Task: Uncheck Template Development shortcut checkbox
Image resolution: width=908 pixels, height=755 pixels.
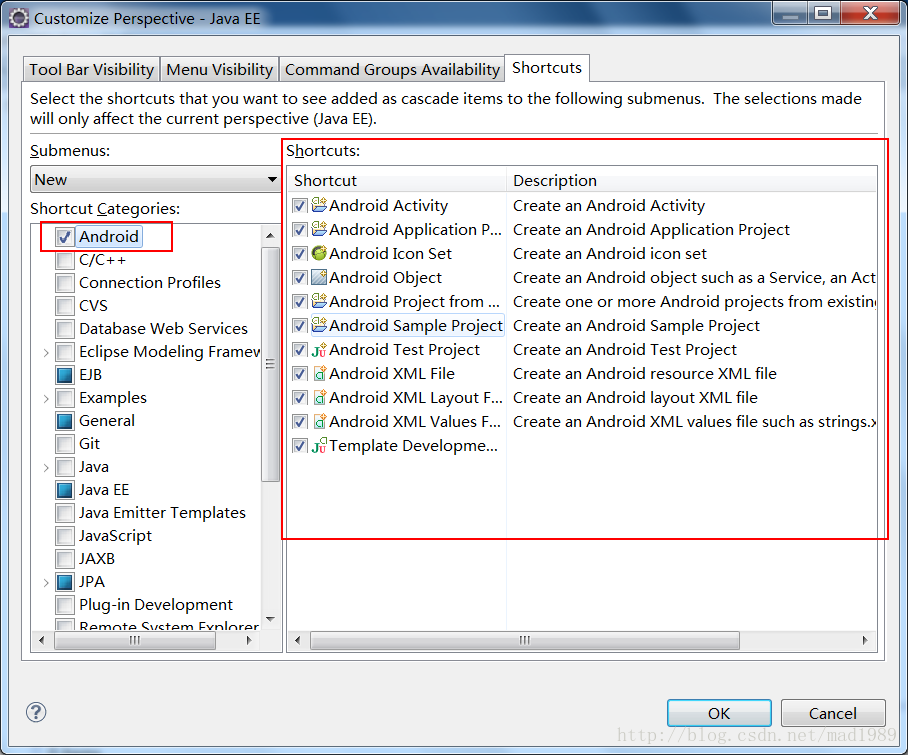Action: click(x=299, y=446)
